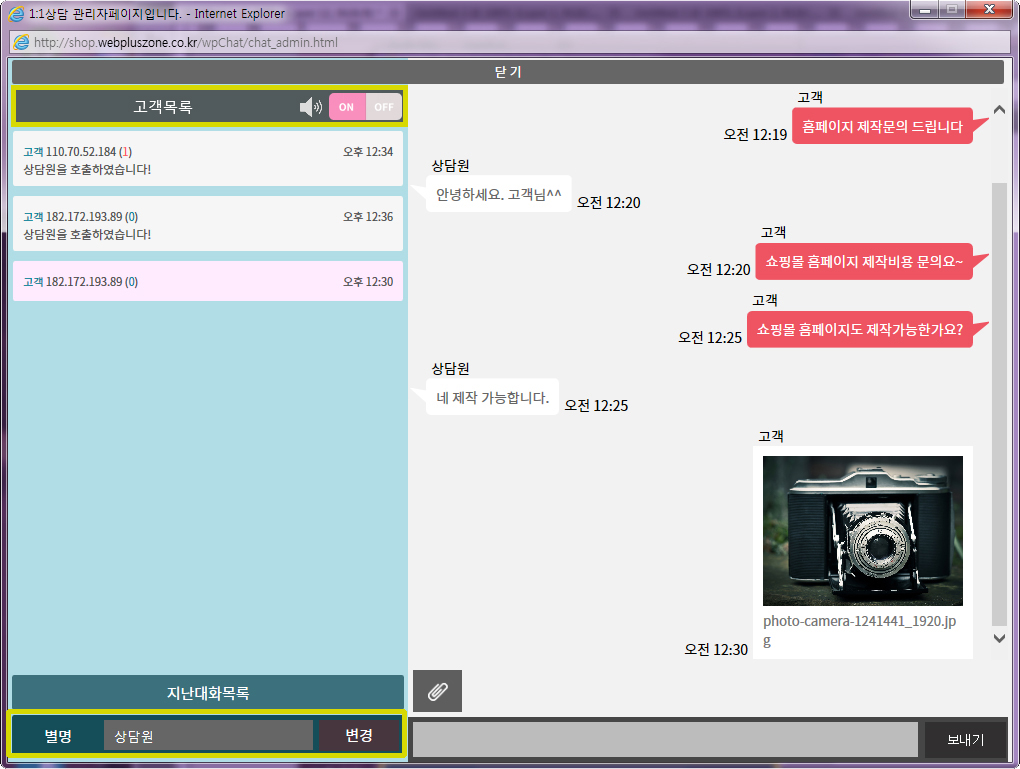Click the Internet Explorer icon in title bar
The image size is (1020, 769).
[16, 14]
